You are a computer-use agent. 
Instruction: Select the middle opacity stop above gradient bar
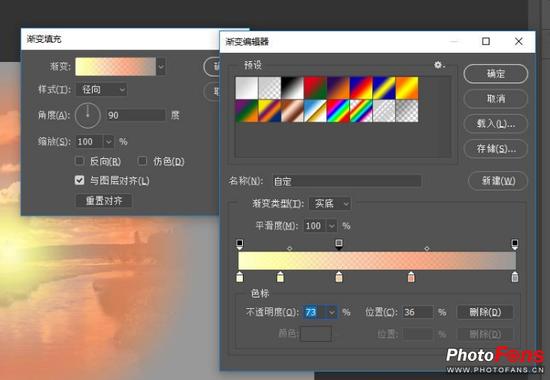point(339,244)
